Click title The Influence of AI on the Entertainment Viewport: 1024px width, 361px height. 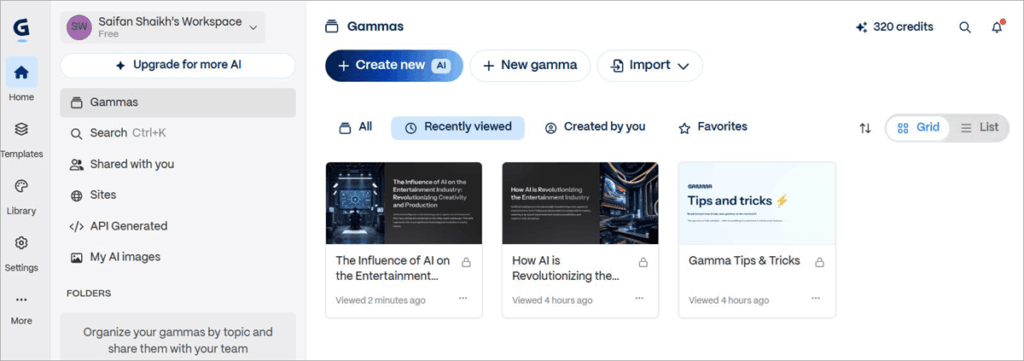point(392,268)
